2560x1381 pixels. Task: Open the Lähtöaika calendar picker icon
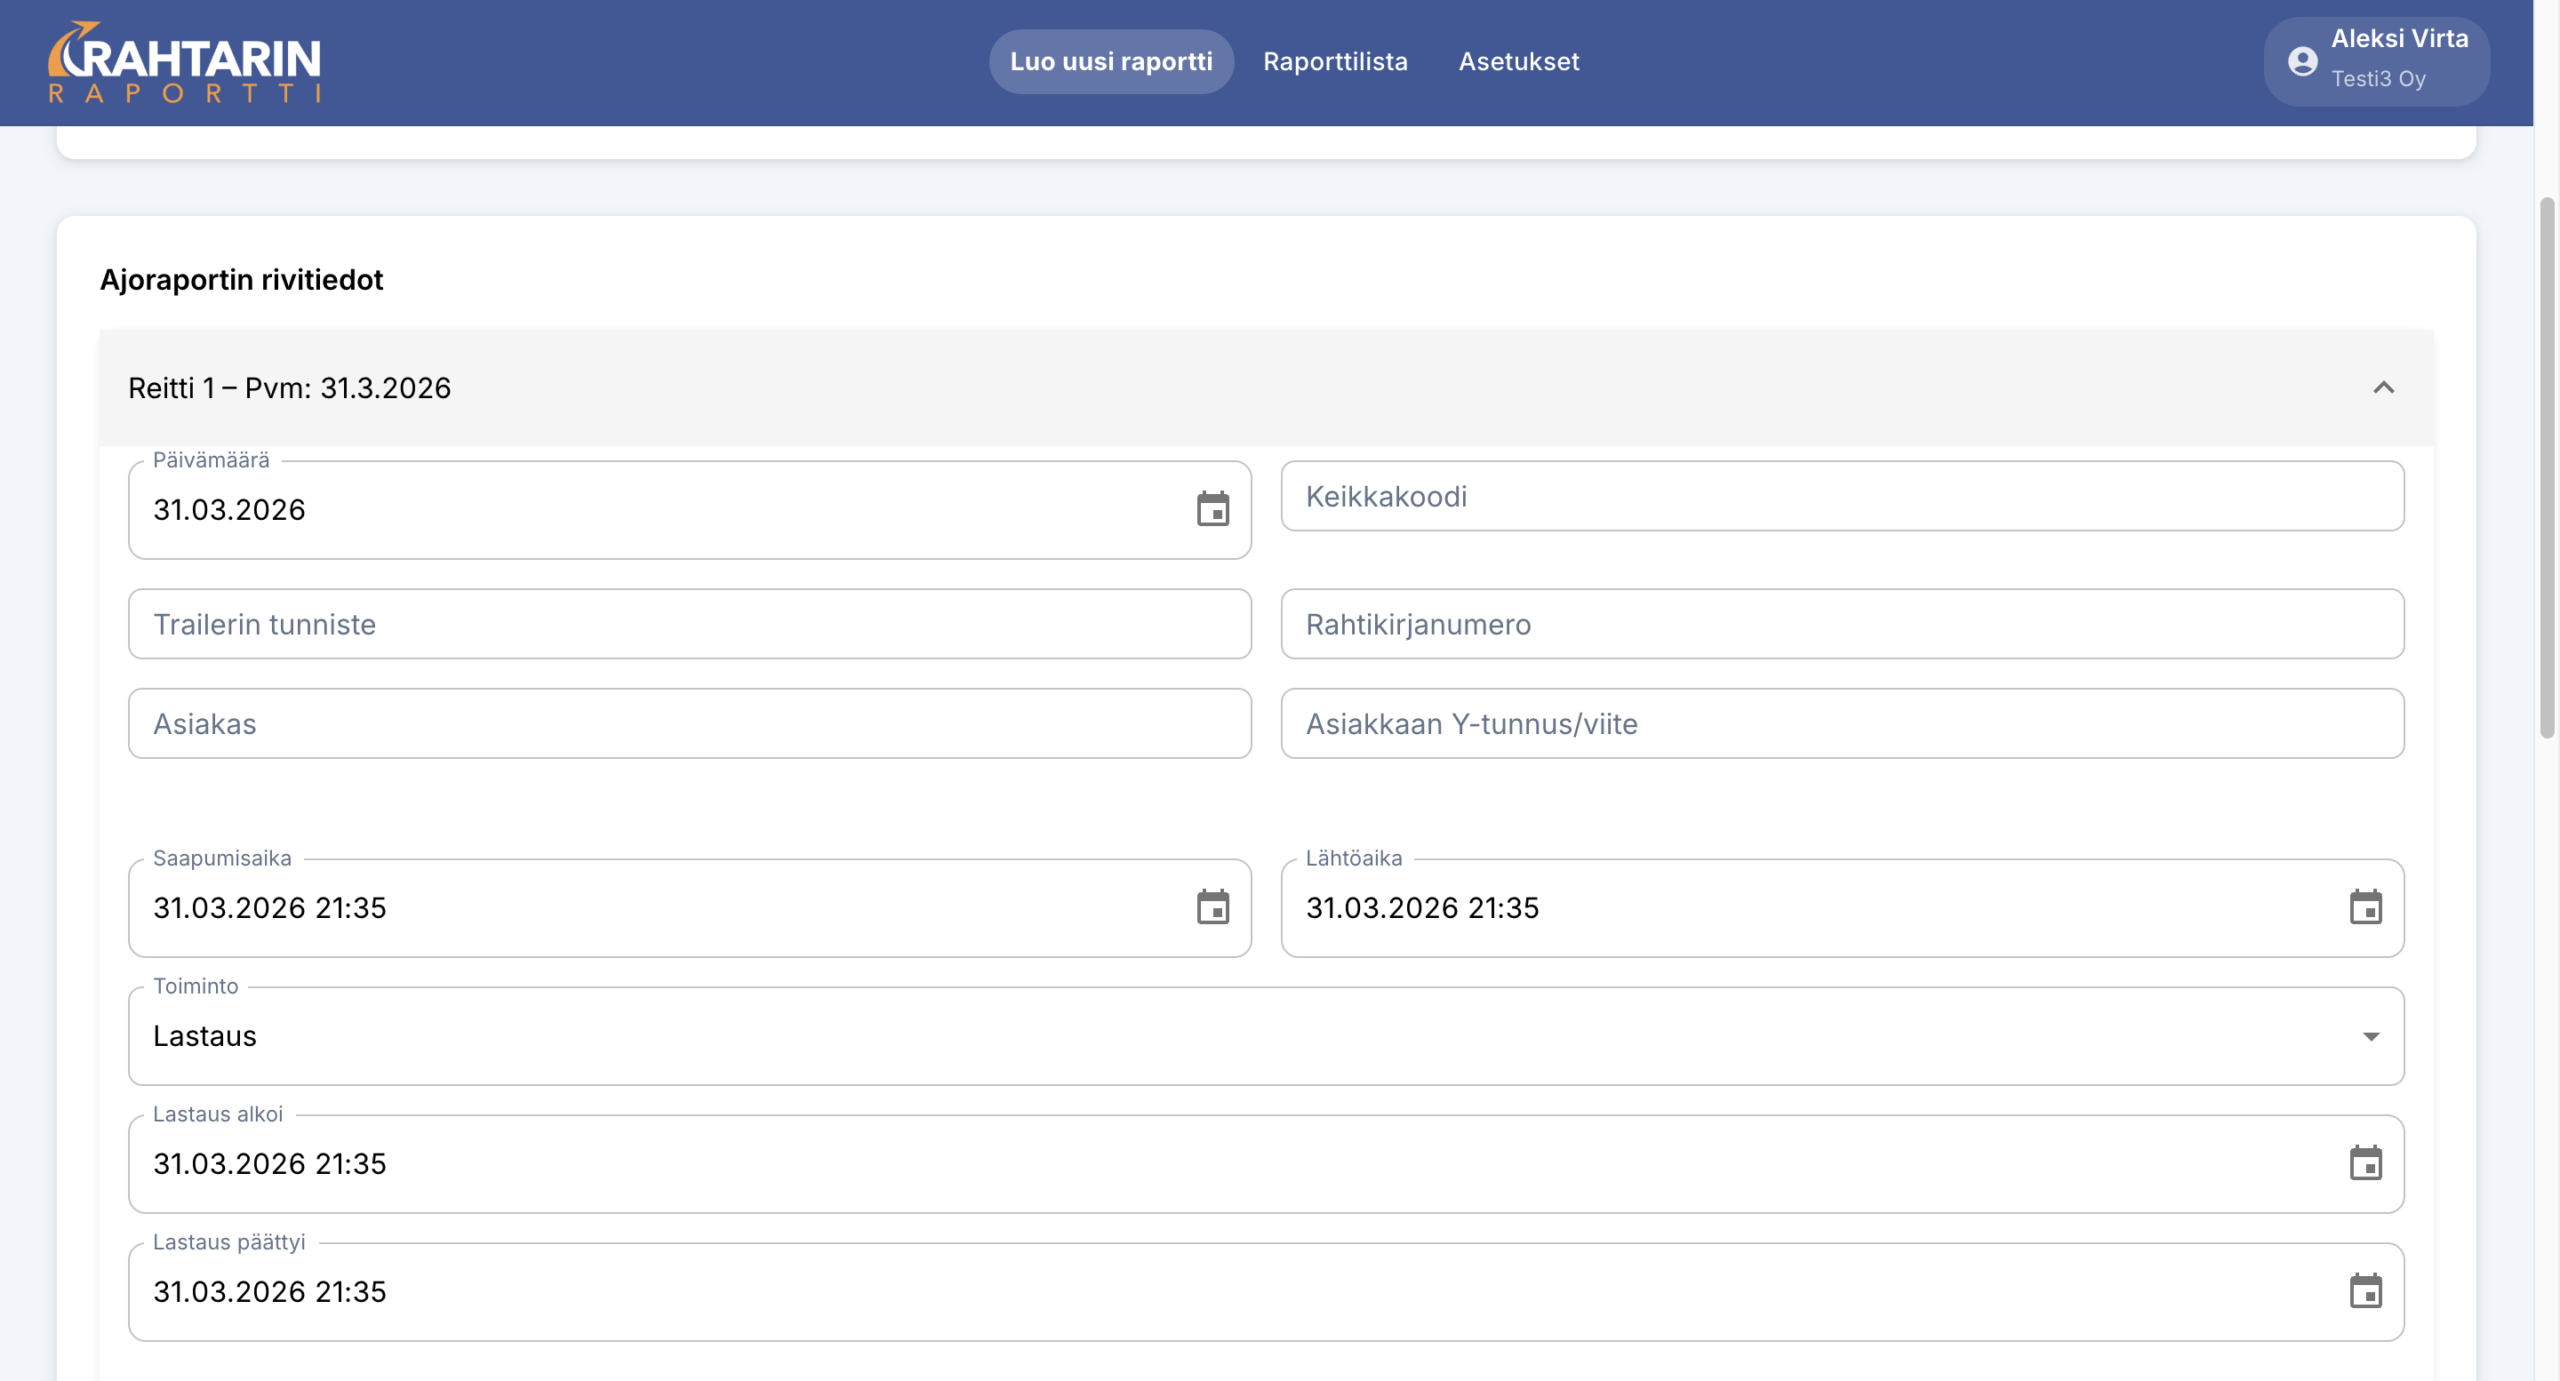point(2366,907)
